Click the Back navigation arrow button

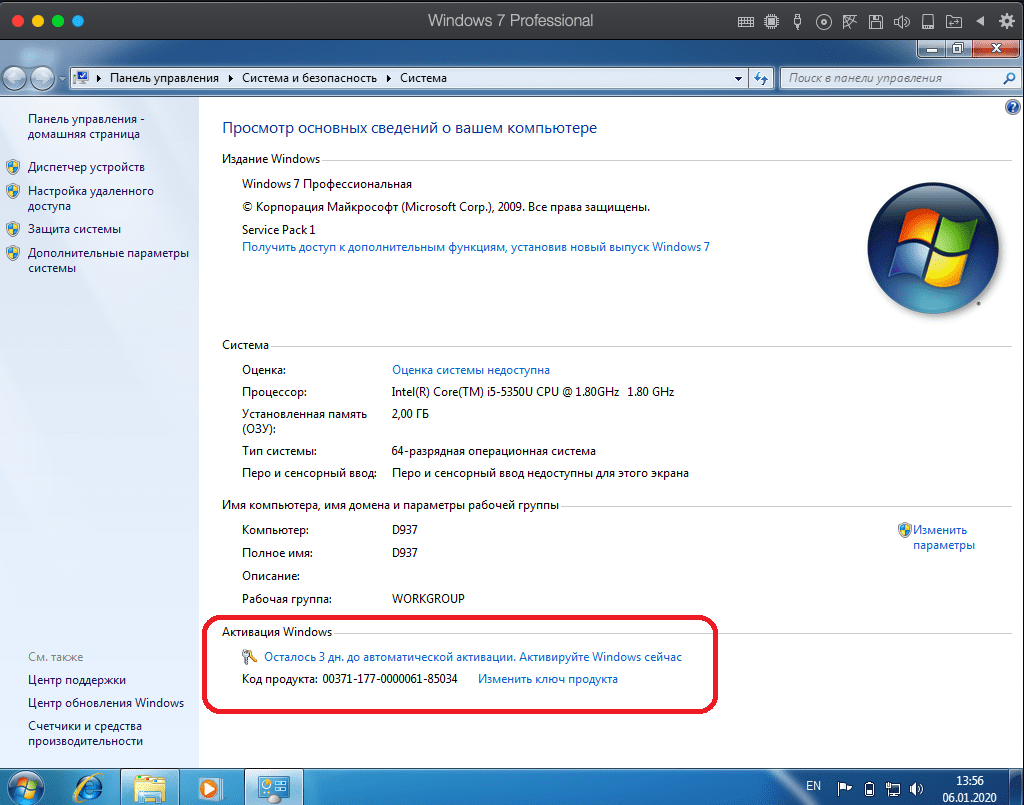pyautogui.click(x=14, y=78)
